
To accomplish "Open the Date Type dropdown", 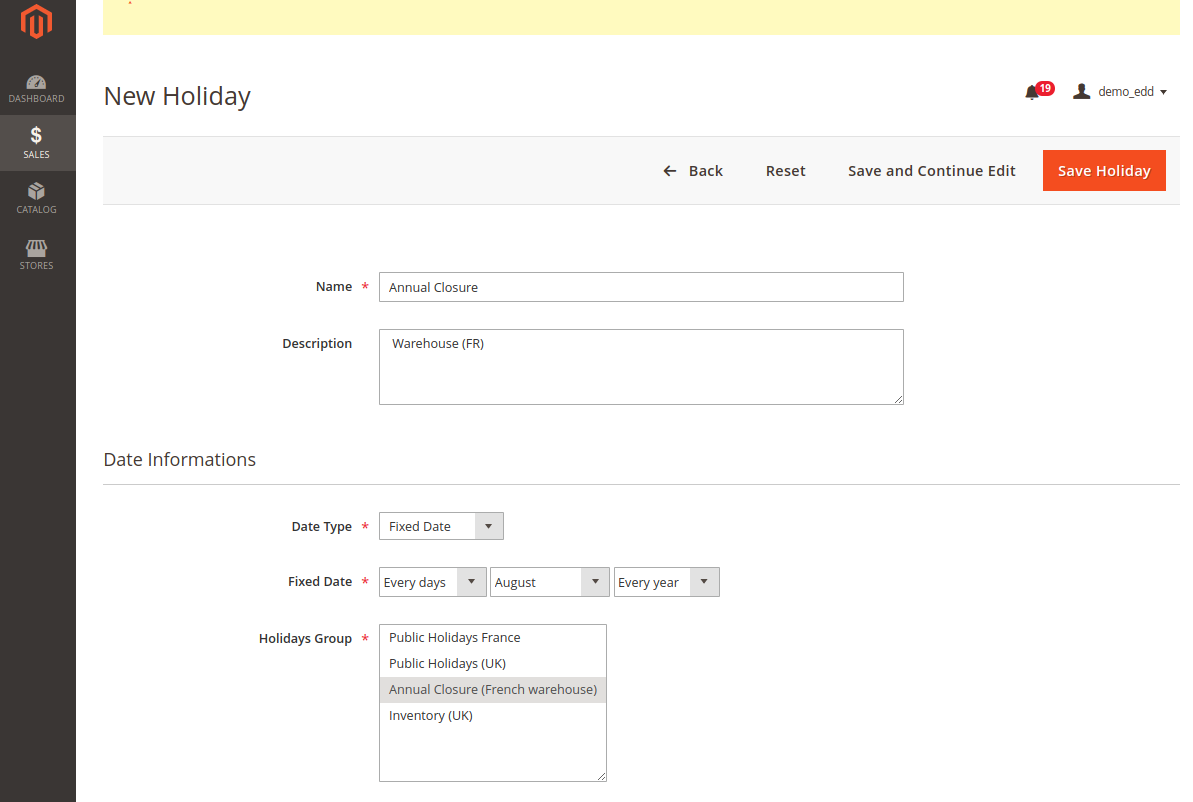I will 441,527.
